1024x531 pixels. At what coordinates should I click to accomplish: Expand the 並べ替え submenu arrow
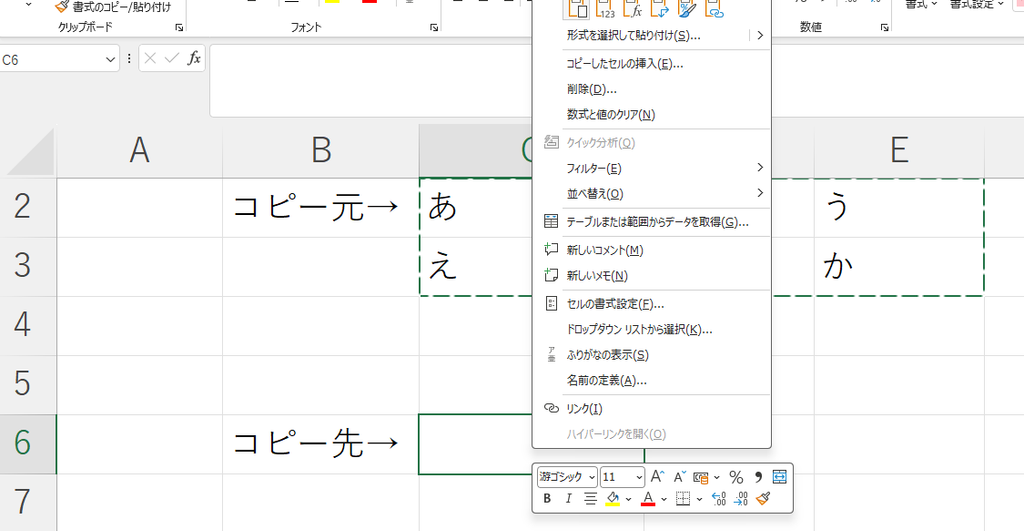click(x=760, y=193)
